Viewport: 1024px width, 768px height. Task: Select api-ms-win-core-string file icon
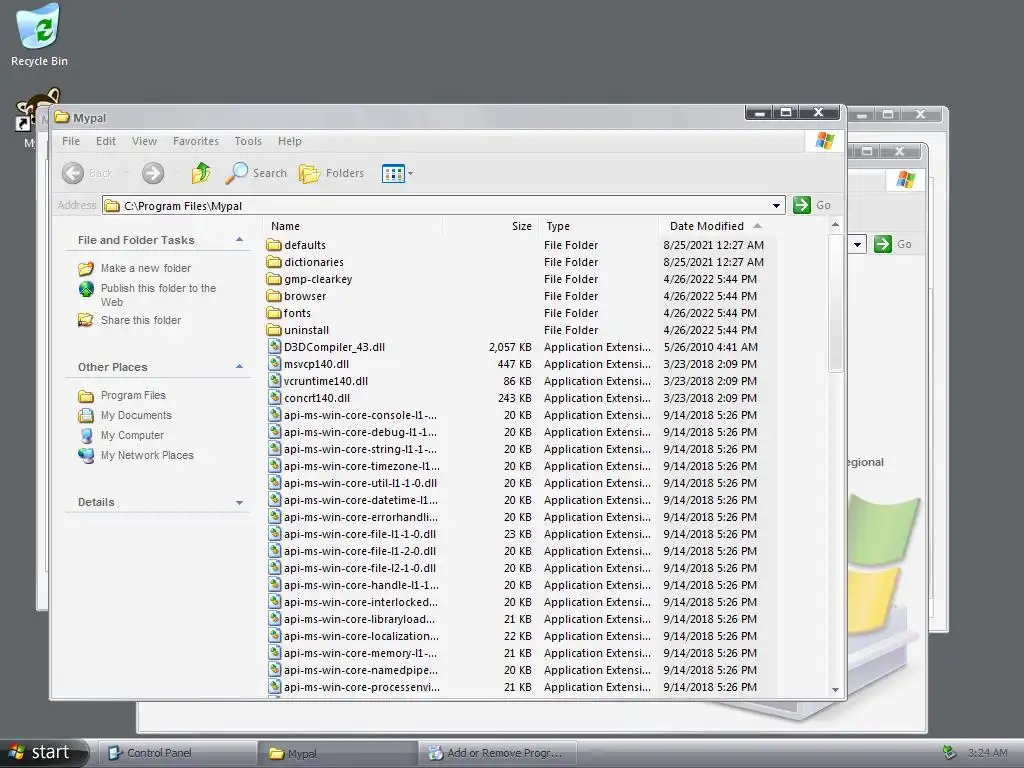point(275,449)
